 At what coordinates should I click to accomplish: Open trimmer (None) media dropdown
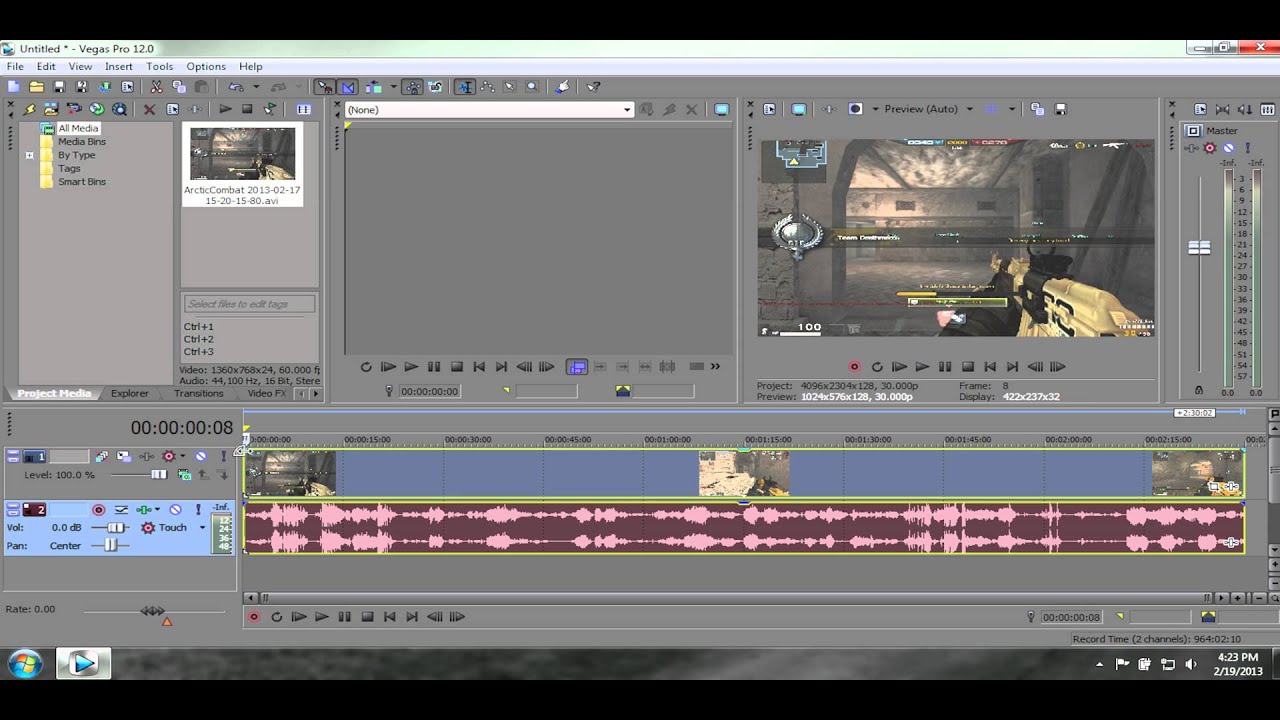coord(627,110)
